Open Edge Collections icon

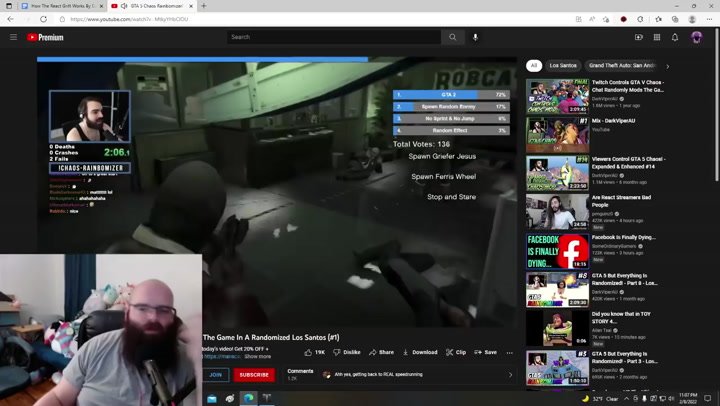pos(675,19)
